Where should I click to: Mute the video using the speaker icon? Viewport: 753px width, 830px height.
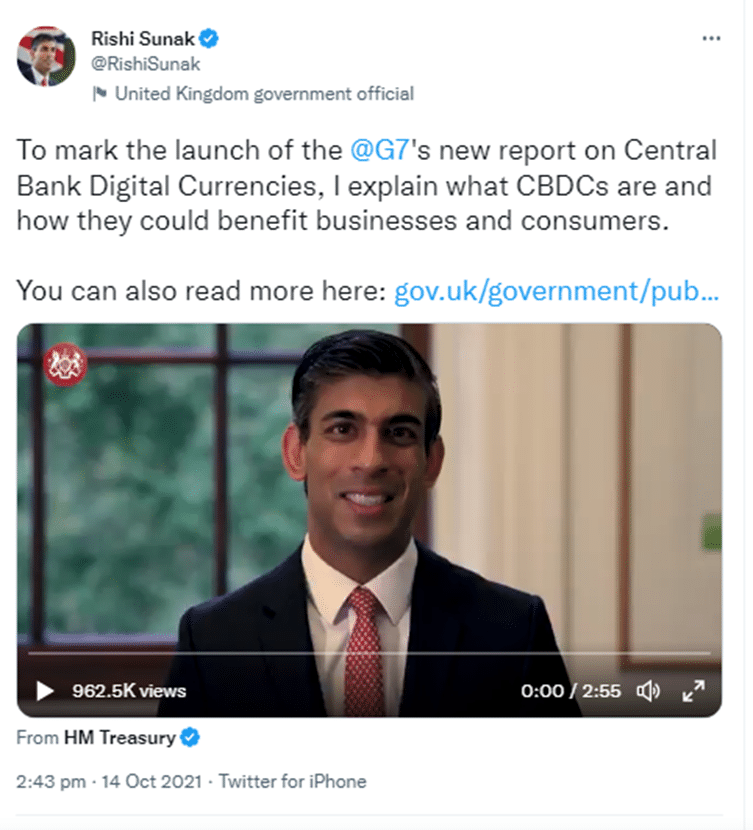(x=648, y=691)
